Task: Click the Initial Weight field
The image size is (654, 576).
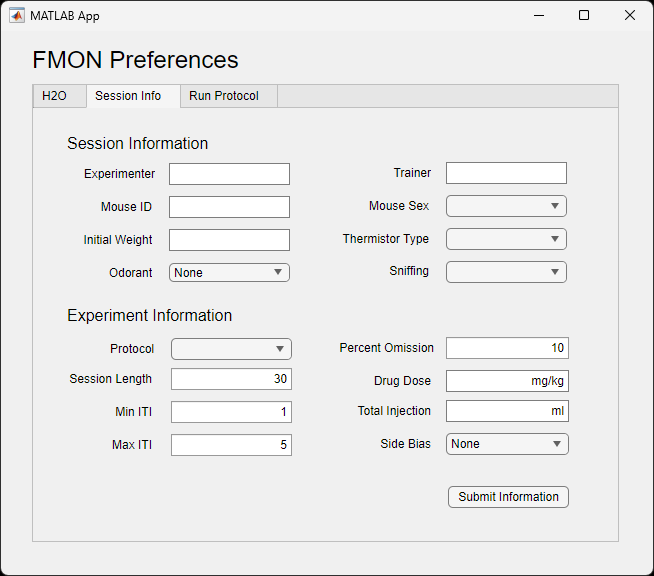Action: pos(229,240)
